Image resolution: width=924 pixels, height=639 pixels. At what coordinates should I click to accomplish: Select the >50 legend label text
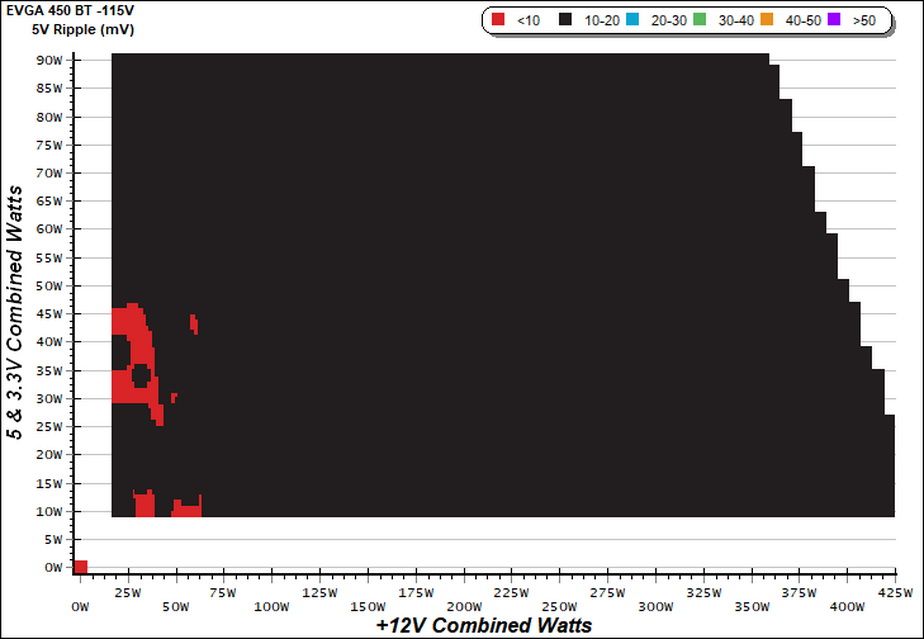tap(864, 21)
